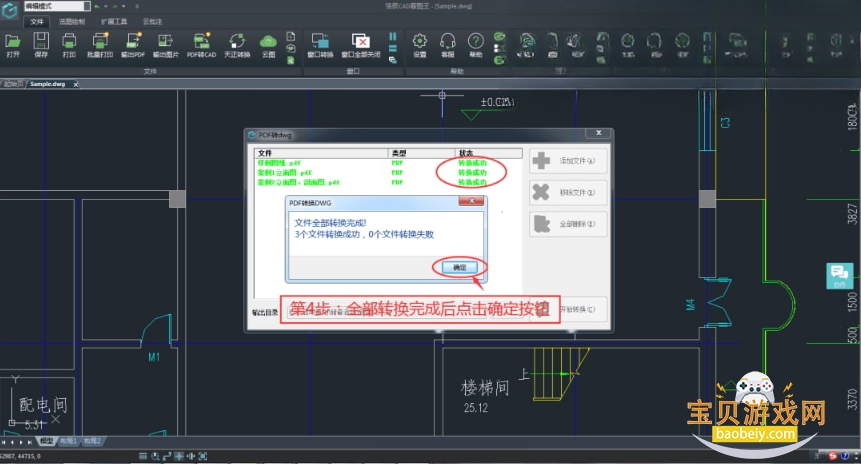
Task: Click 确定 in the PDF转换DWG message box
Action: coord(460,267)
